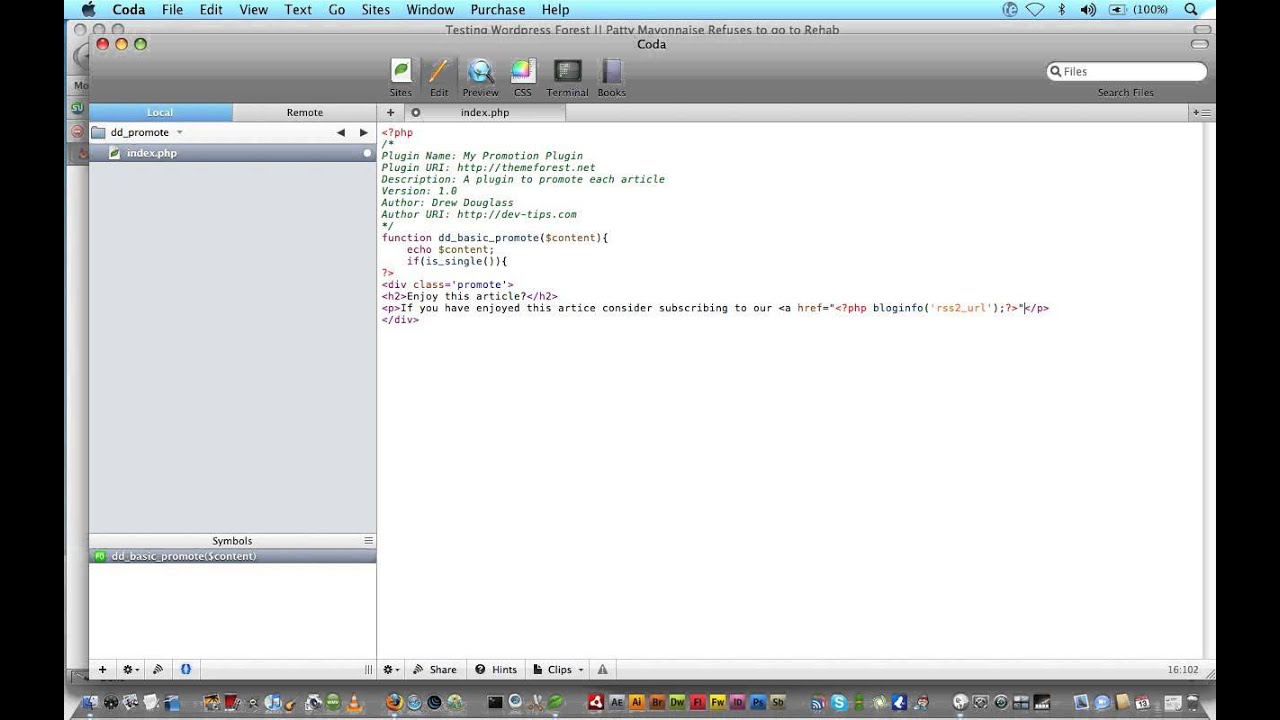Click the warning triangle in editor footer
This screenshot has width=1280, height=720.
pos(602,669)
